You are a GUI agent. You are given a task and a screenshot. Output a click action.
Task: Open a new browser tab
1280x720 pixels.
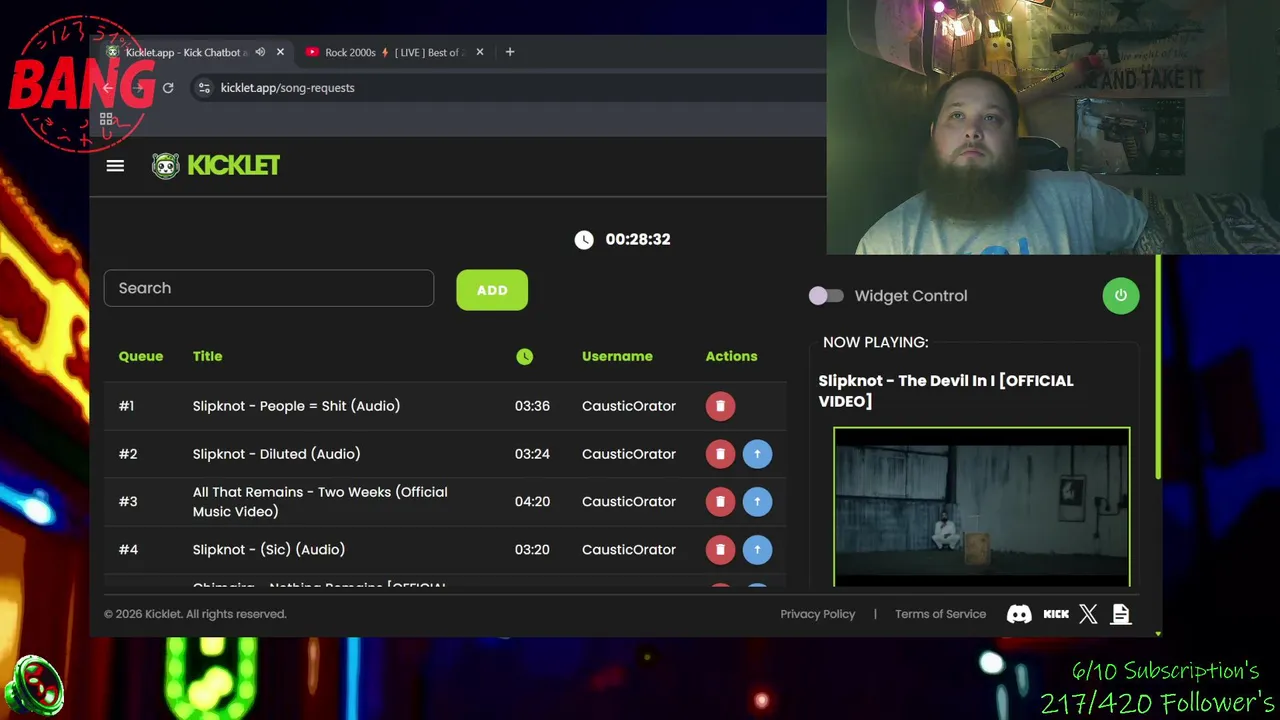(510, 52)
